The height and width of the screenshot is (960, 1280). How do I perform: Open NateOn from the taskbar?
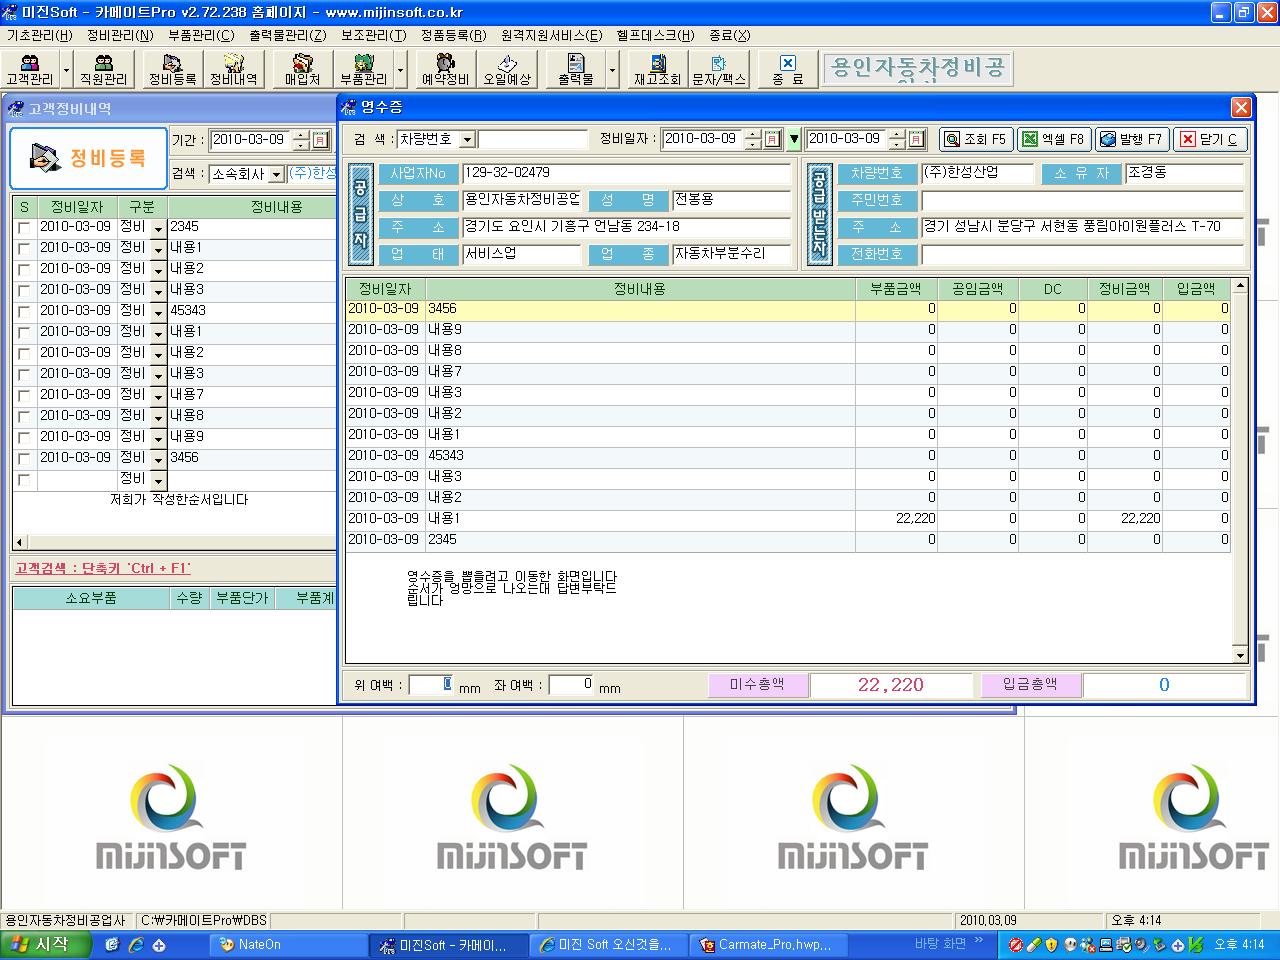click(x=288, y=944)
